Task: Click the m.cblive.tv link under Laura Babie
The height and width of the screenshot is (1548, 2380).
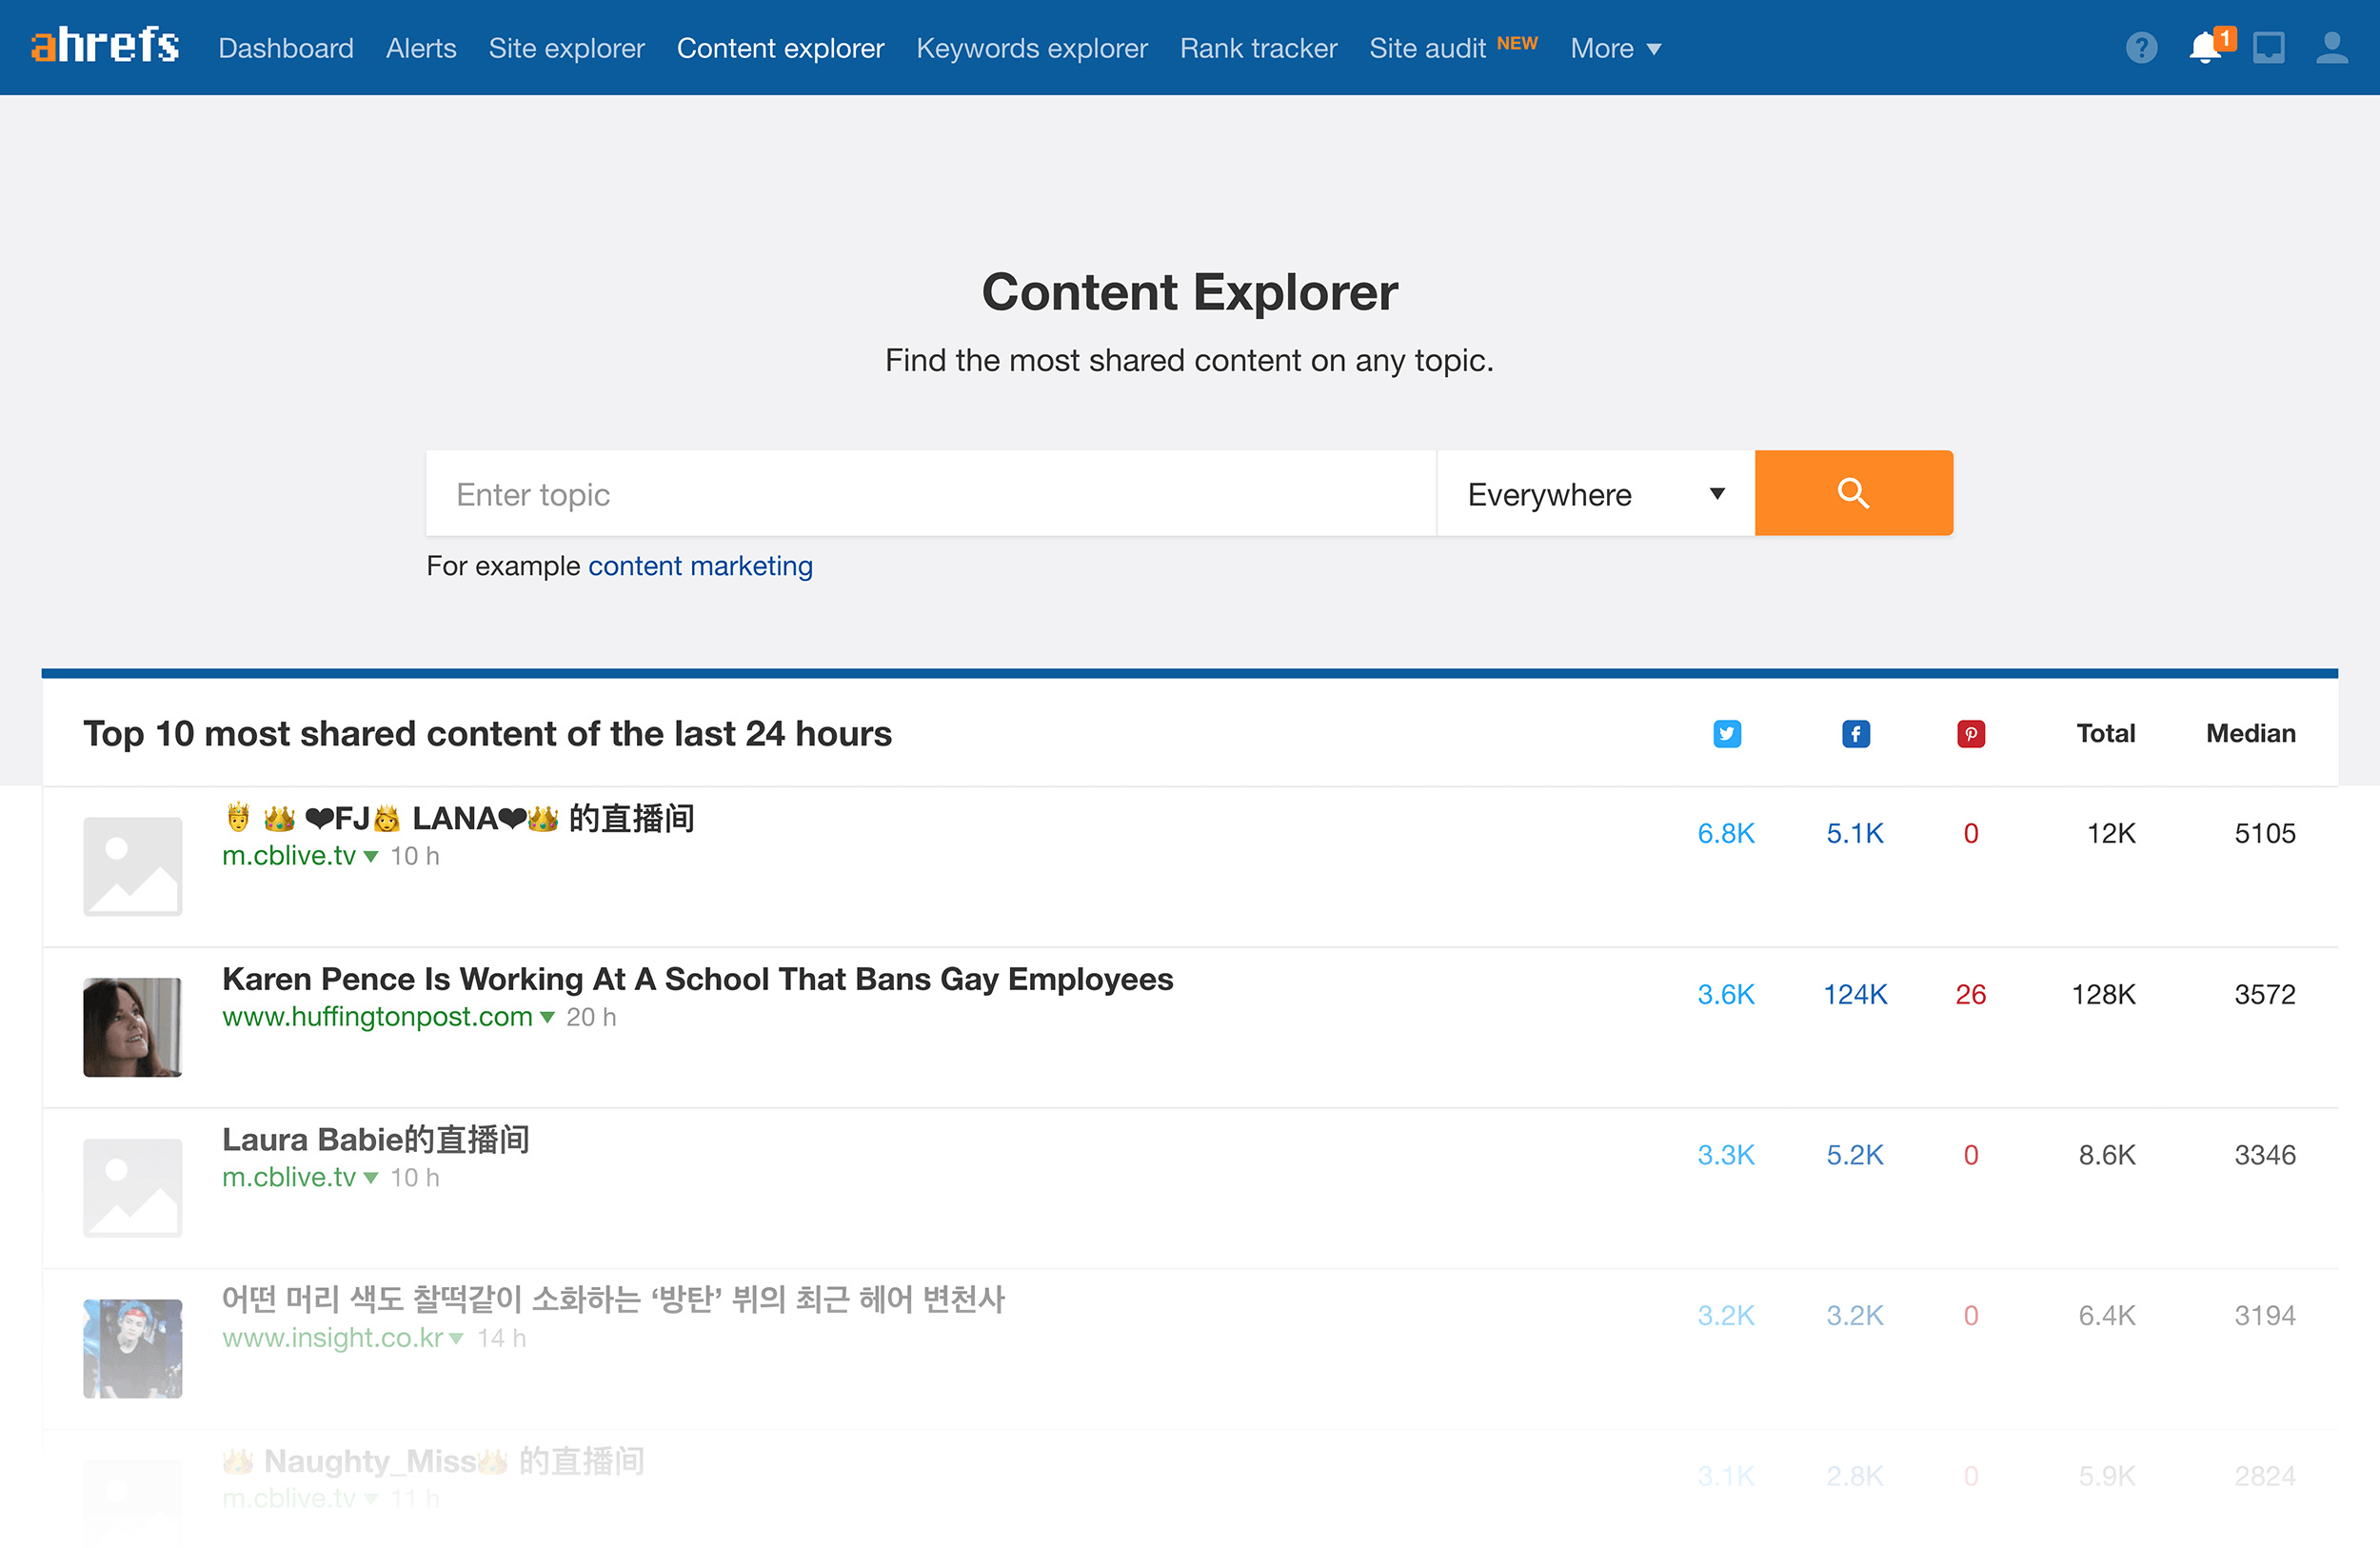Action: pos(289,1178)
